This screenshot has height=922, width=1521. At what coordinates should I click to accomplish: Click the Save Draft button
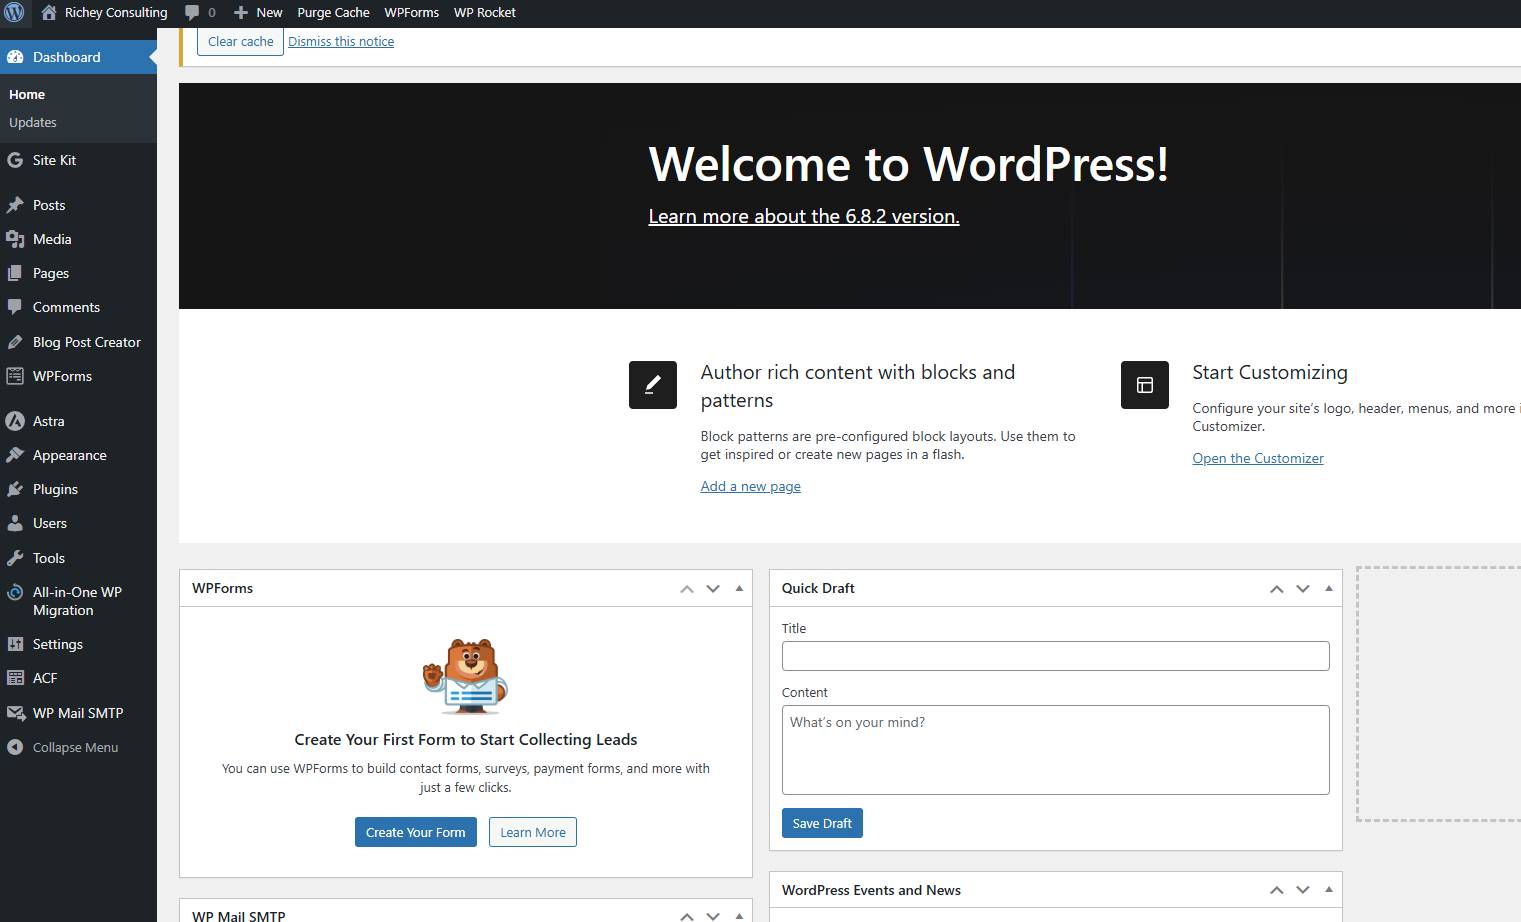(x=822, y=823)
